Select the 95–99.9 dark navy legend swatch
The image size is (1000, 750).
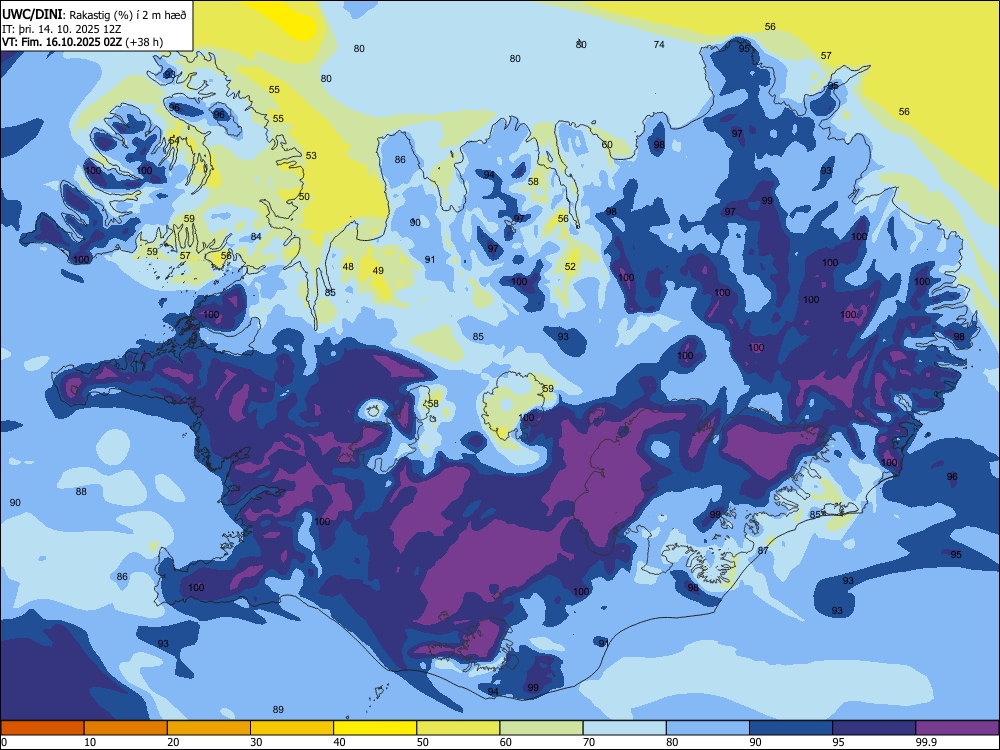[x=874, y=728]
